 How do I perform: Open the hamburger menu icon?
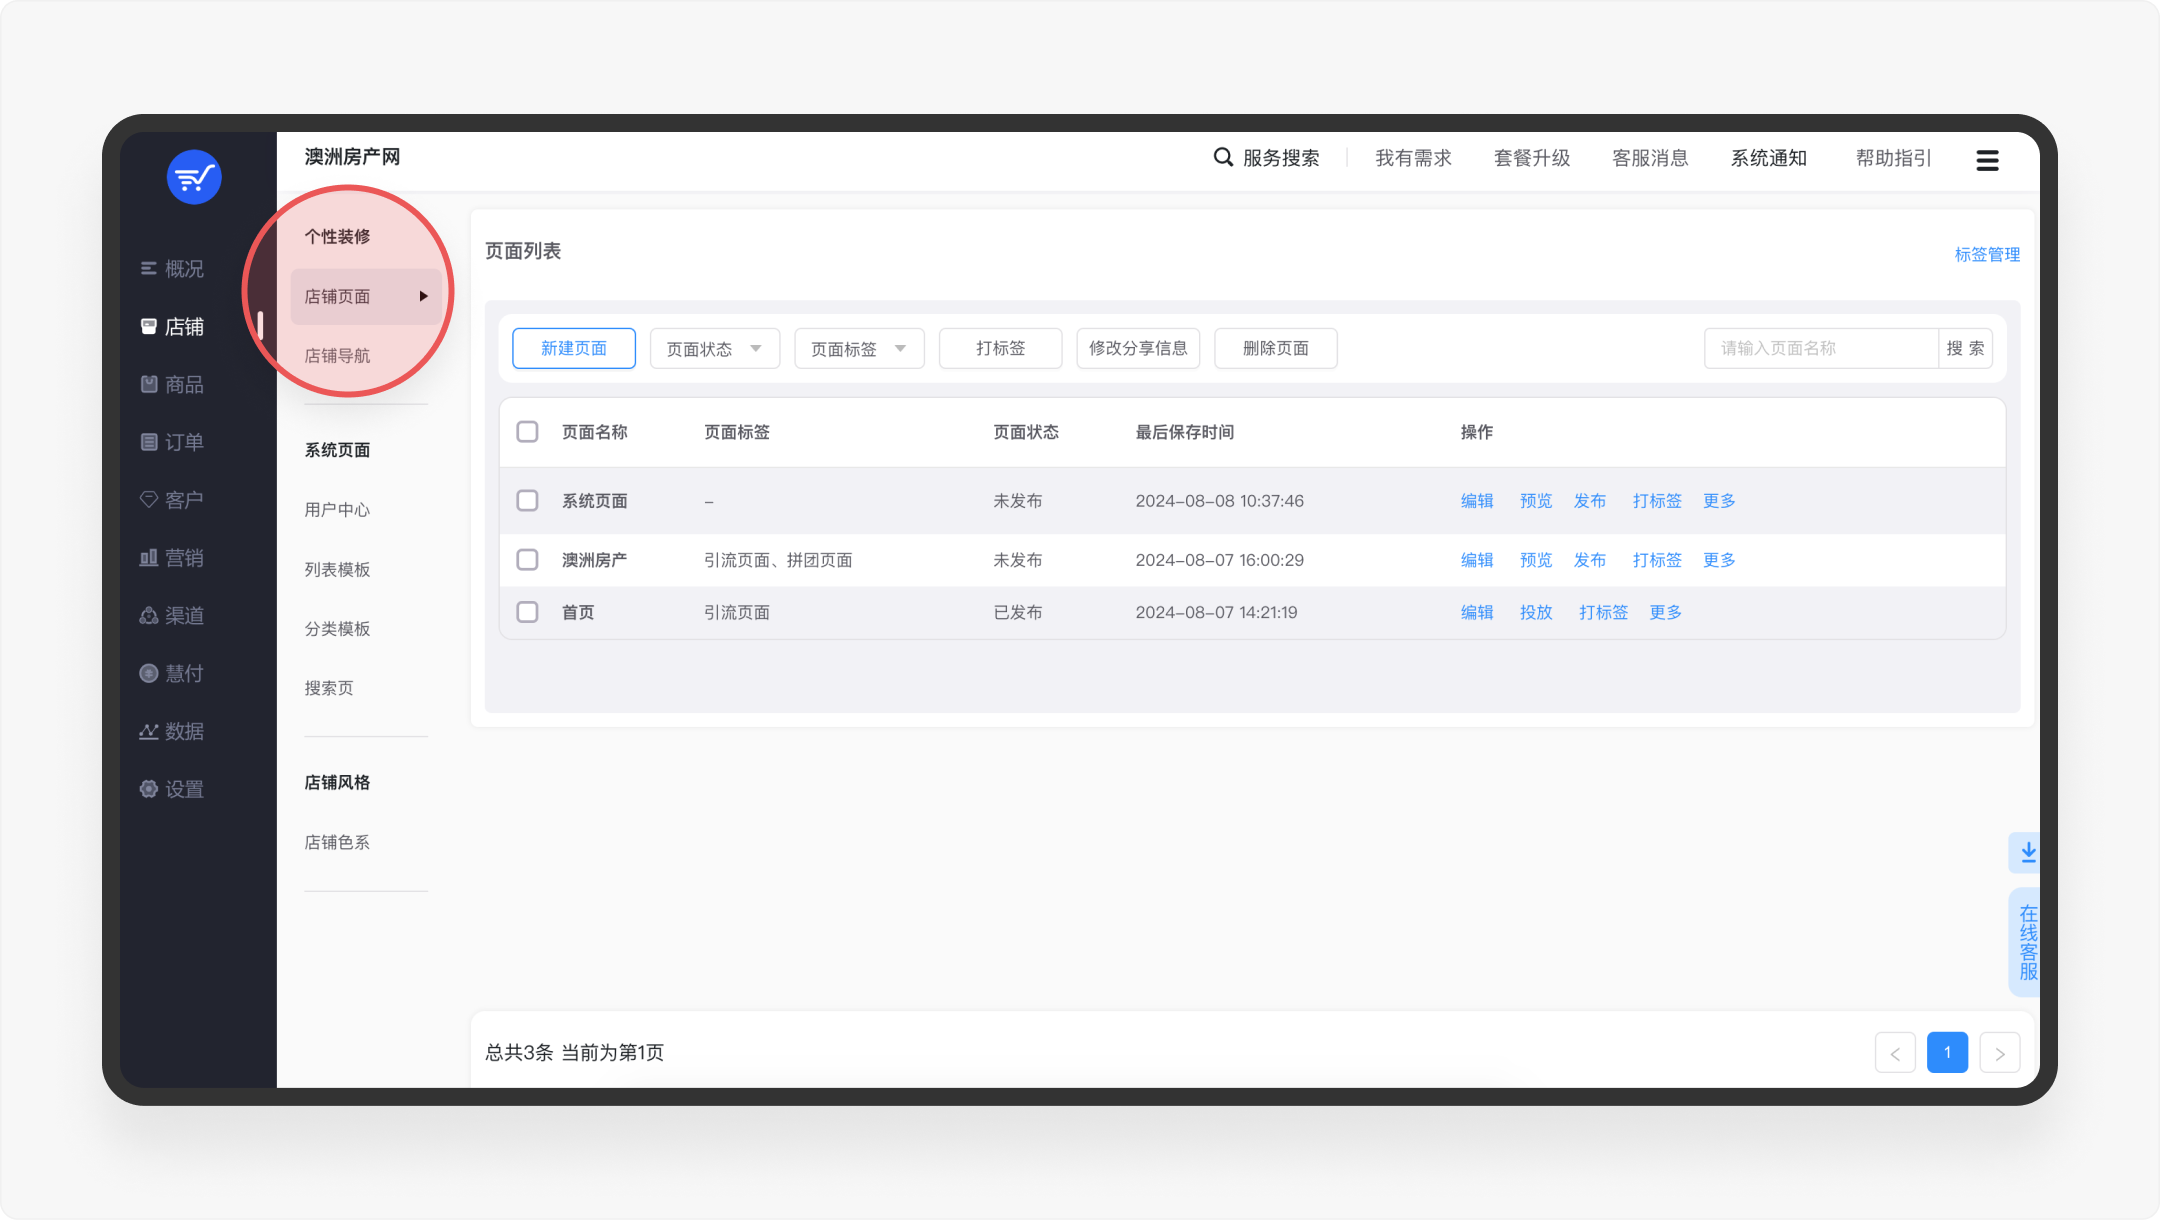[x=1987, y=160]
